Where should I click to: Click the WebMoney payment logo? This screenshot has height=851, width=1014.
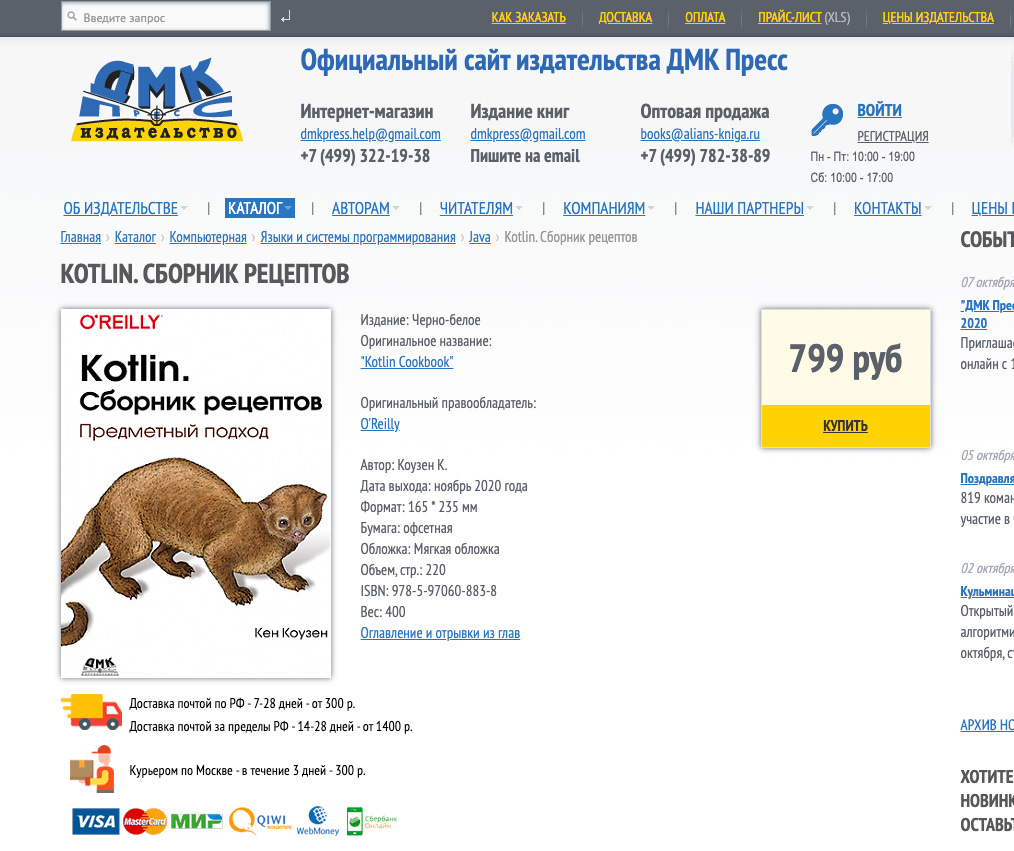(x=318, y=821)
